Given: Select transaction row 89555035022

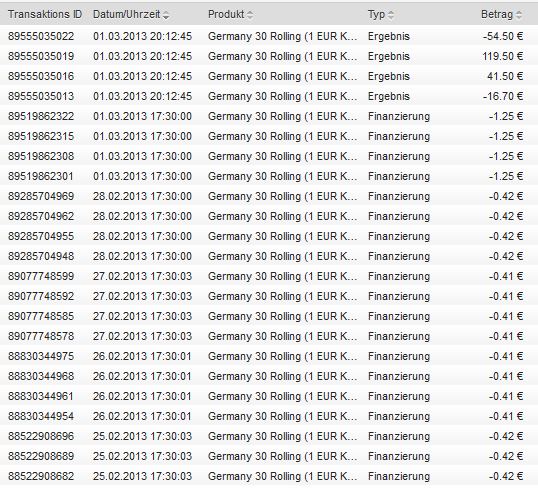Looking at the screenshot, I should (269, 36).
